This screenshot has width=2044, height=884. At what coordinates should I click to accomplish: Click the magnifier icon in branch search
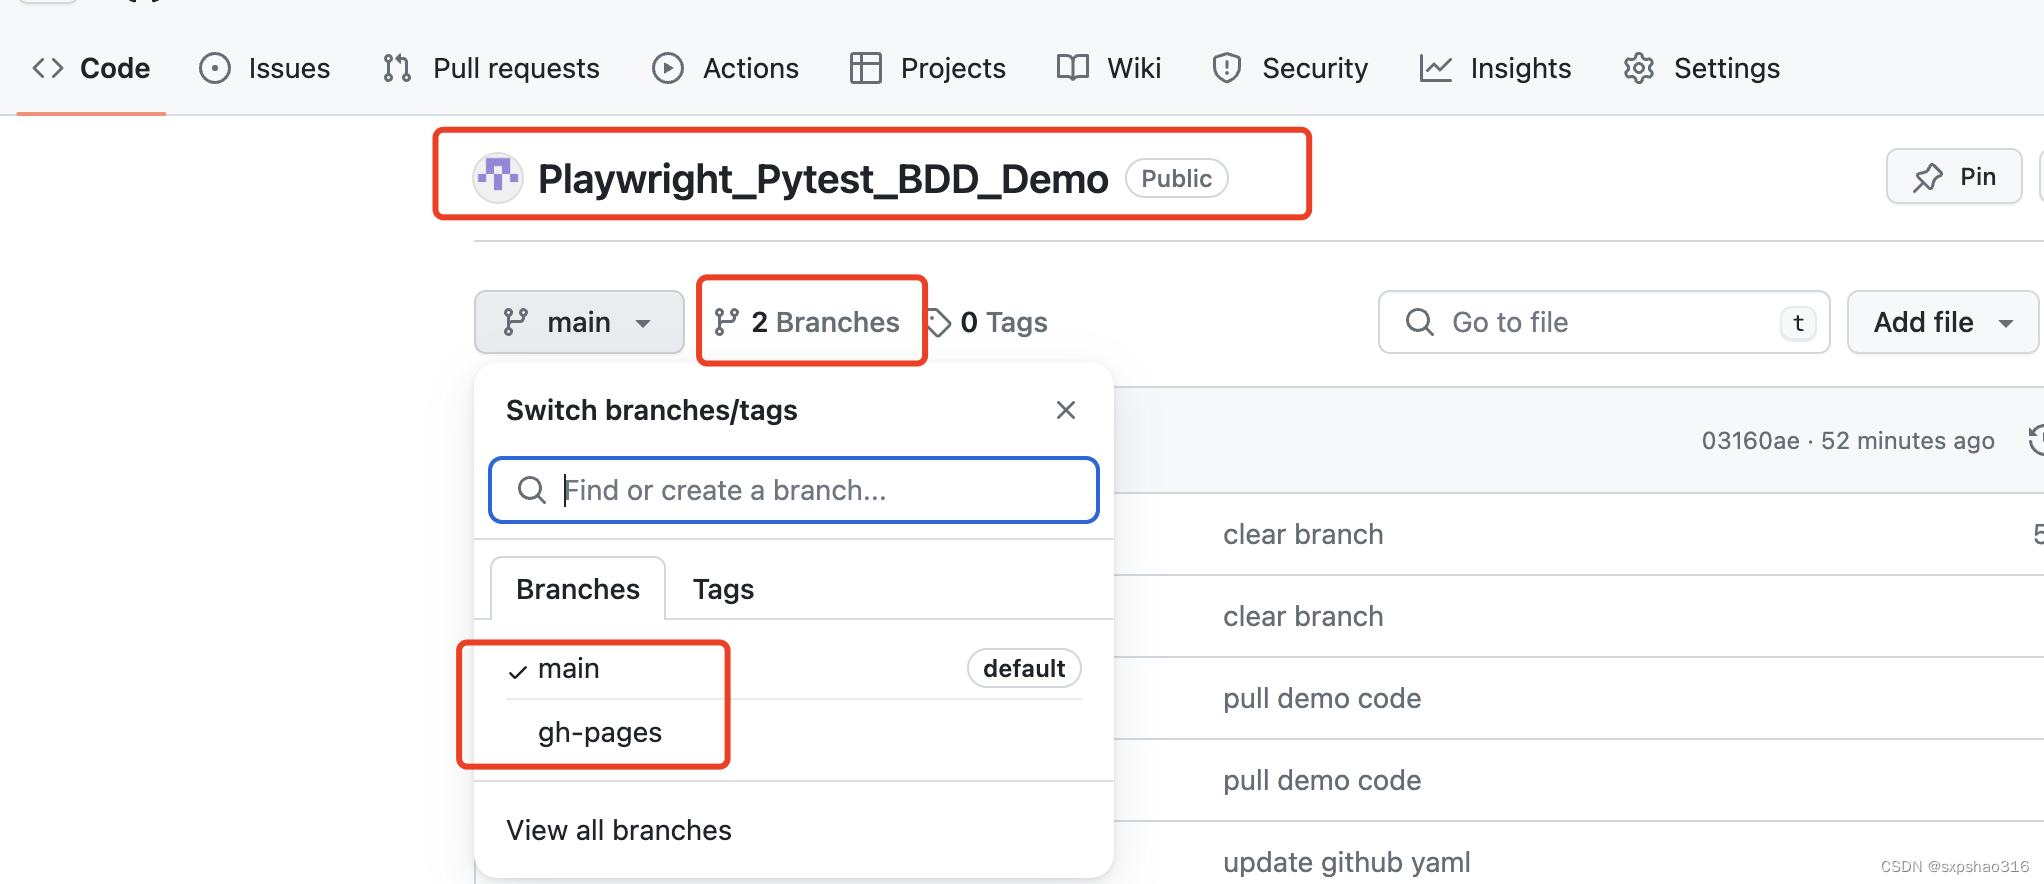tap(531, 490)
